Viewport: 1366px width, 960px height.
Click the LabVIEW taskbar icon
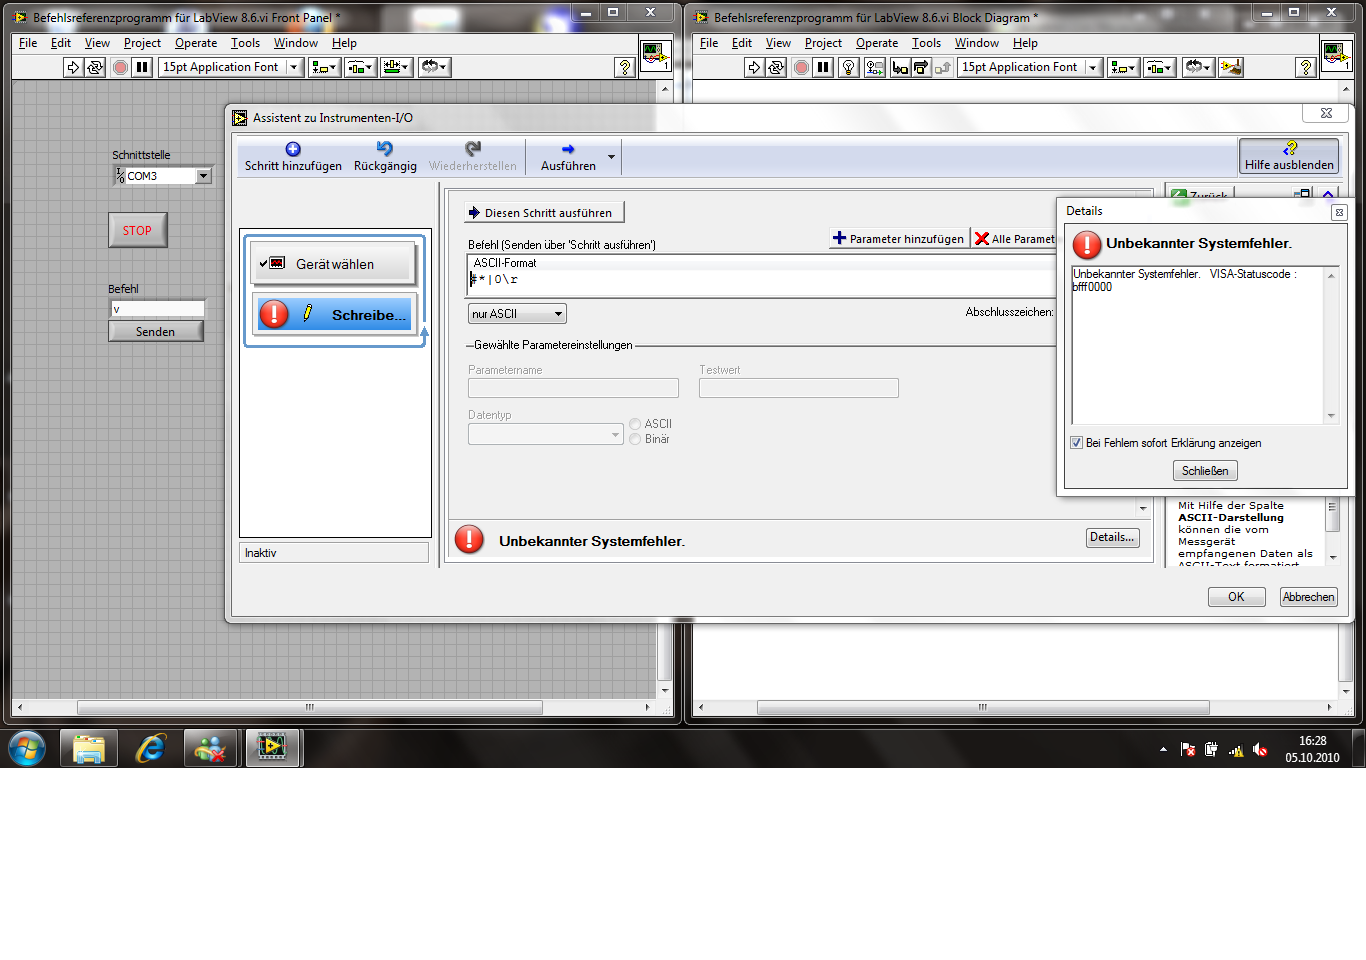point(272,748)
